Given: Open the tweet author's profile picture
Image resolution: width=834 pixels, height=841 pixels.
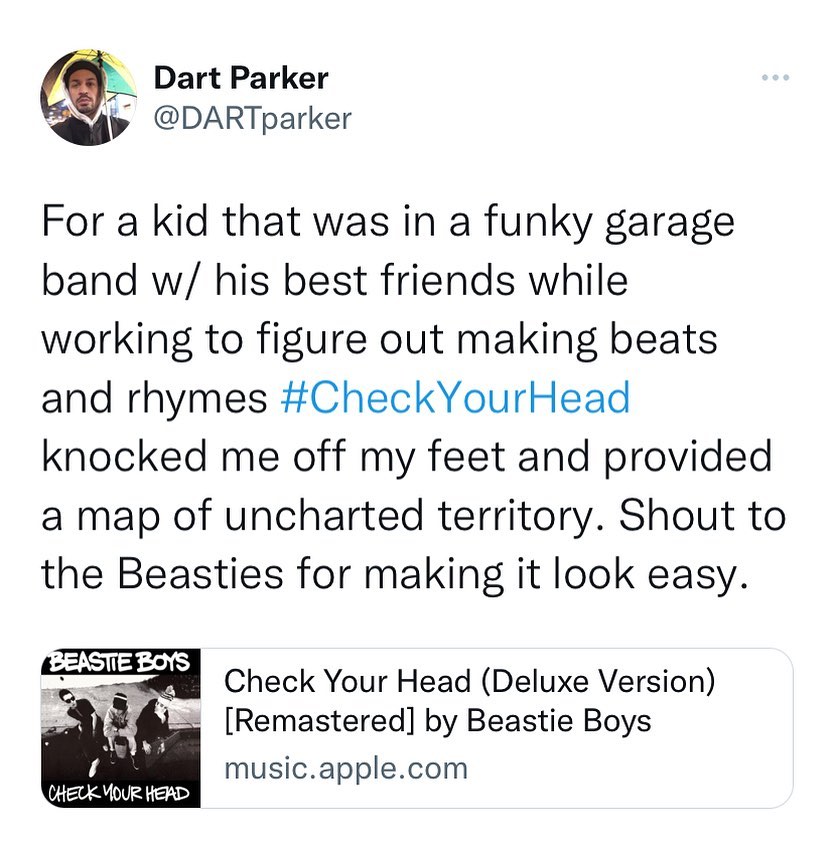Looking at the screenshot, I should point(88,98).
